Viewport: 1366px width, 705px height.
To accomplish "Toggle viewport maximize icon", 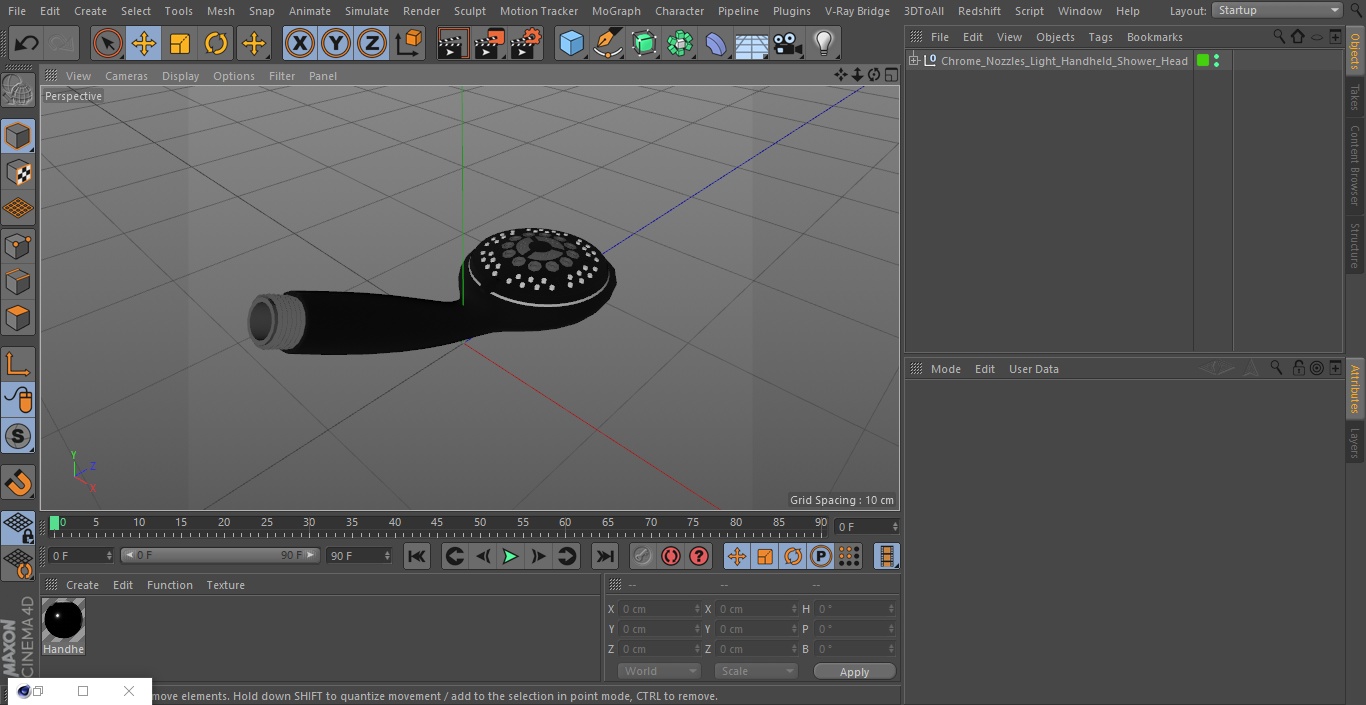I will click(891, 75).
